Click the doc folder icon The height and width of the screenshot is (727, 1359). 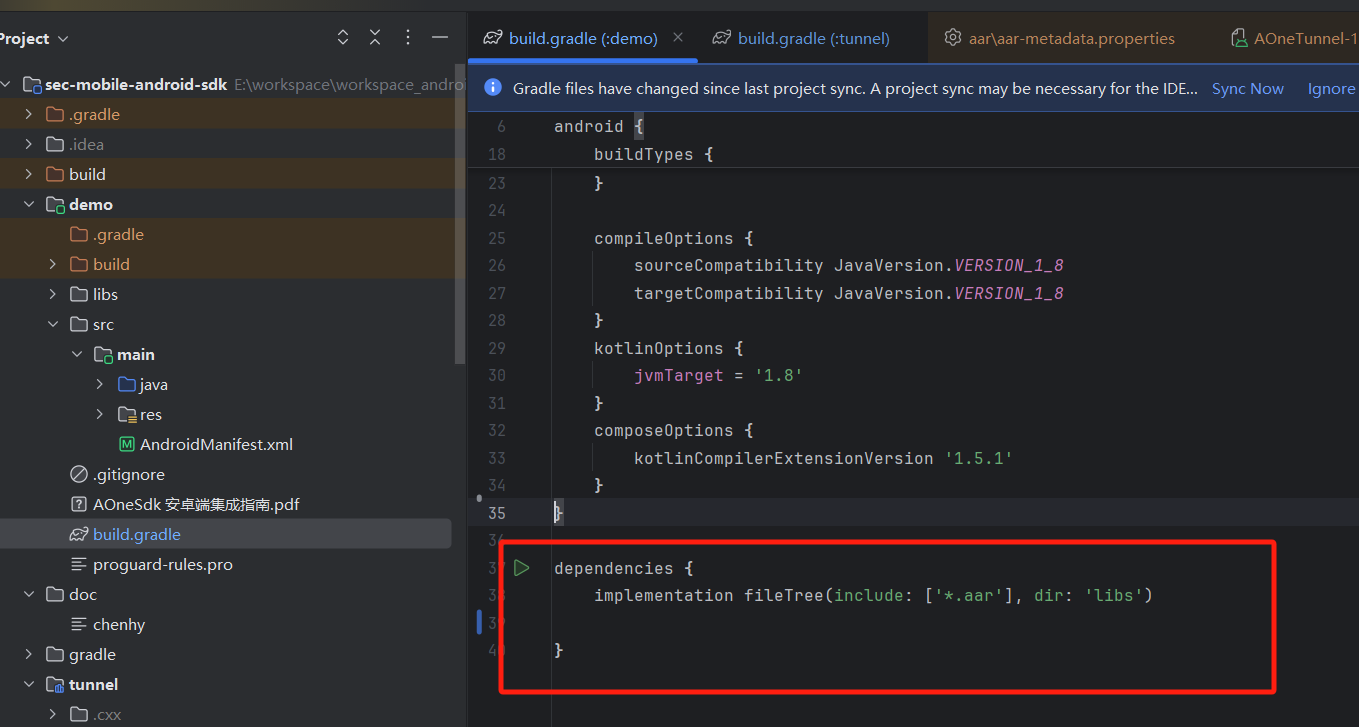coord(56,595)
